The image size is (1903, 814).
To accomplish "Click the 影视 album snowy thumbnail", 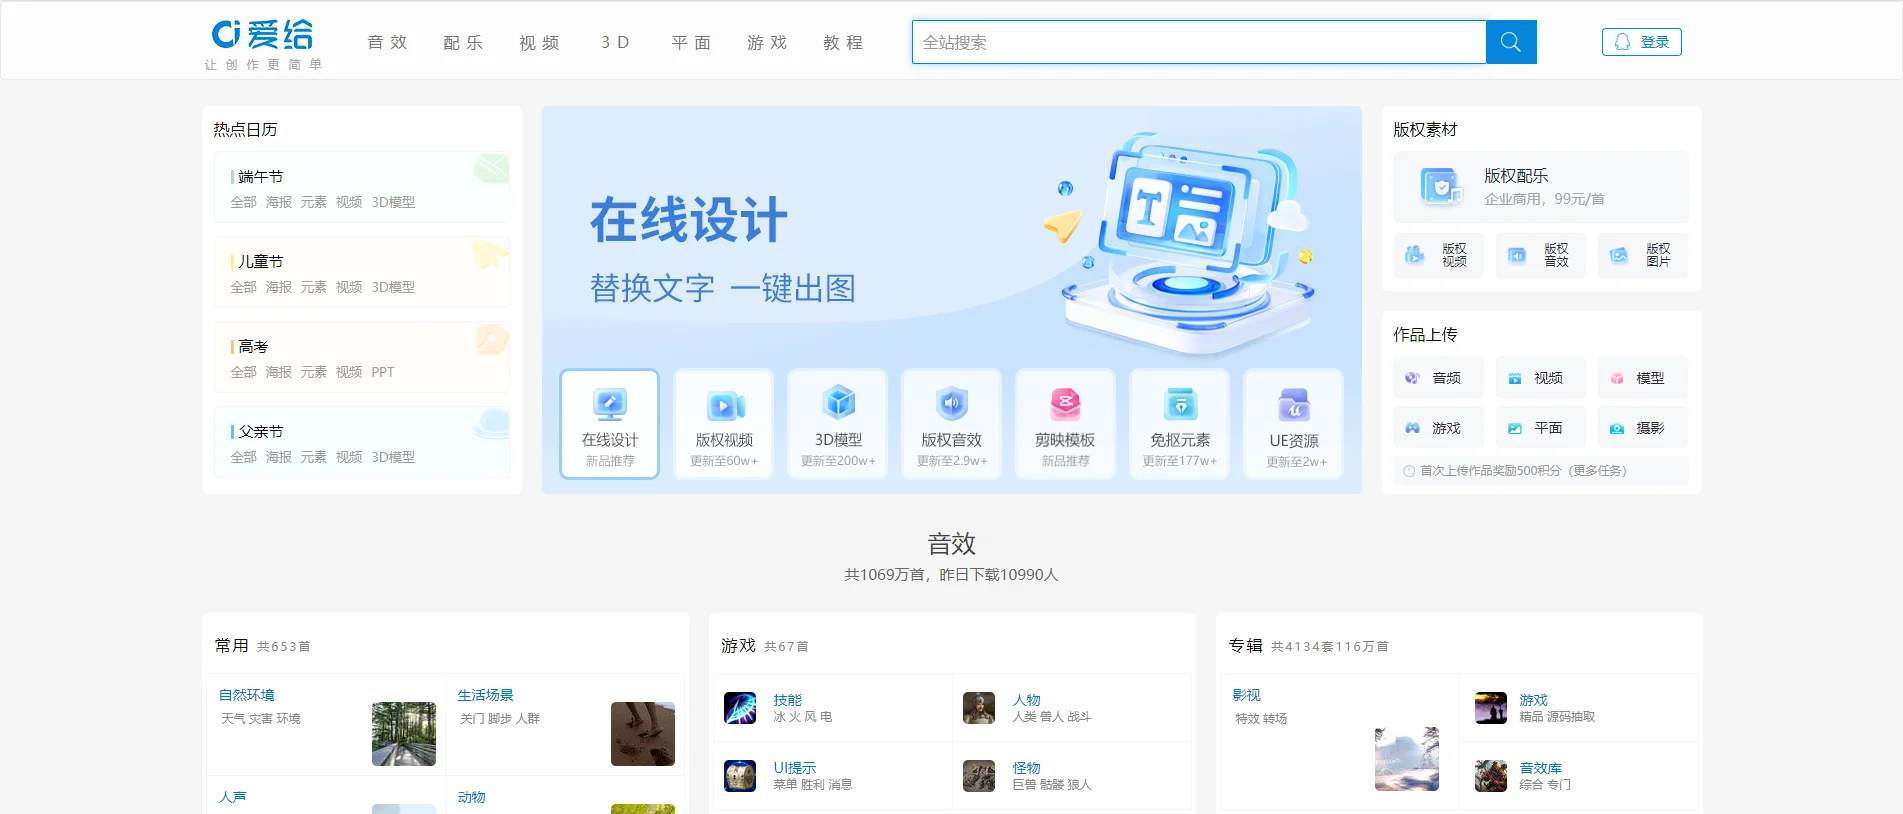I will click(x=1407, y=759).
